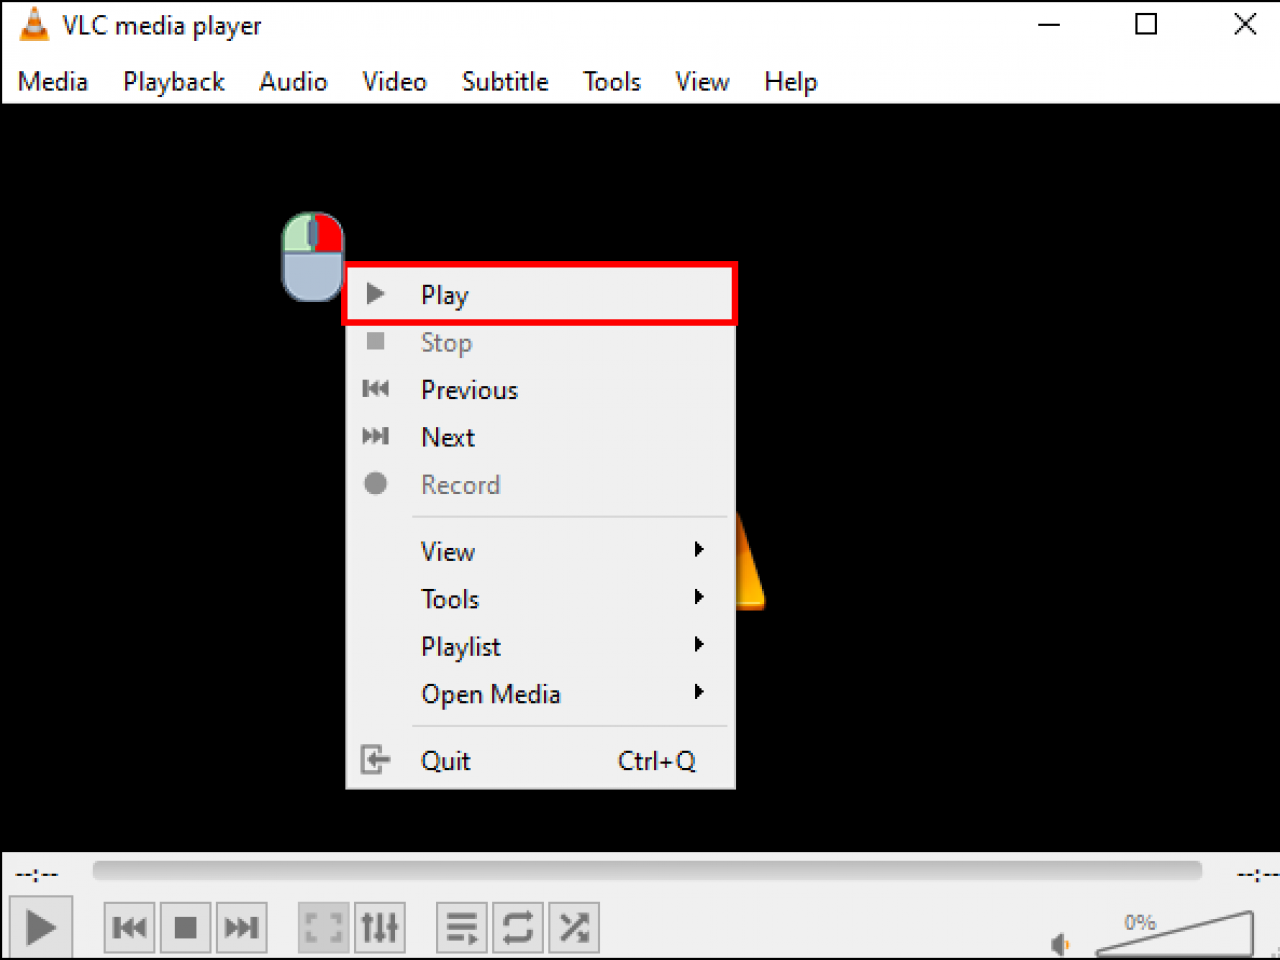
Task: Adjust the volume slider
Action: coord(1180,935)
